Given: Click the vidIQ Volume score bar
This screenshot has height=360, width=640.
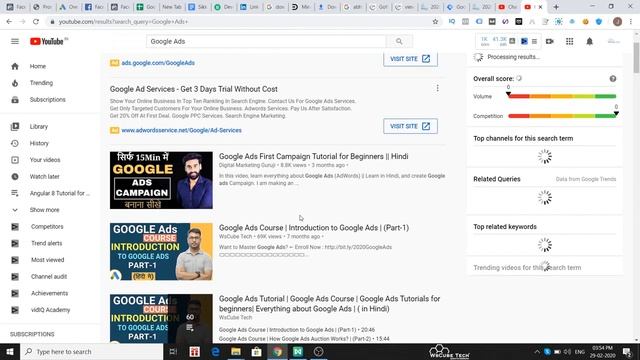Looking at the screenshot, I should 562,96.
